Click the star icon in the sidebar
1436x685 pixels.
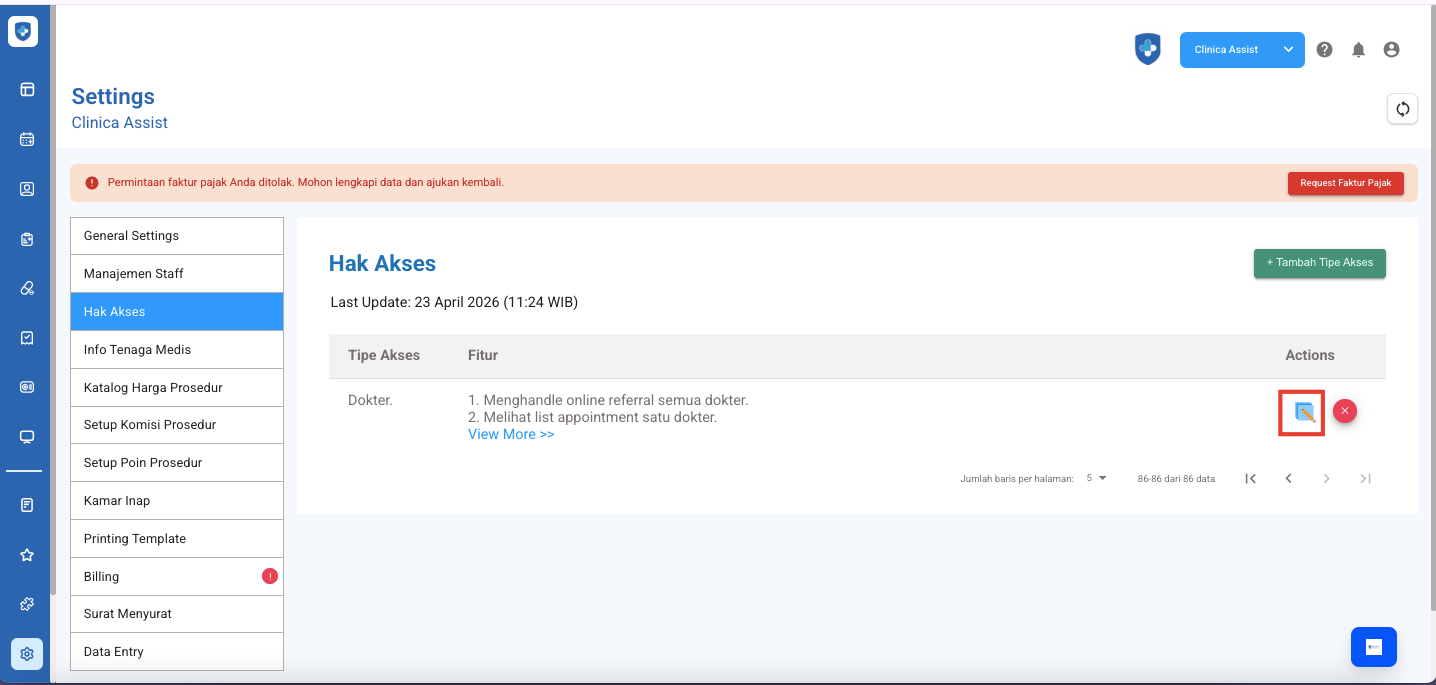pos(27,555)
